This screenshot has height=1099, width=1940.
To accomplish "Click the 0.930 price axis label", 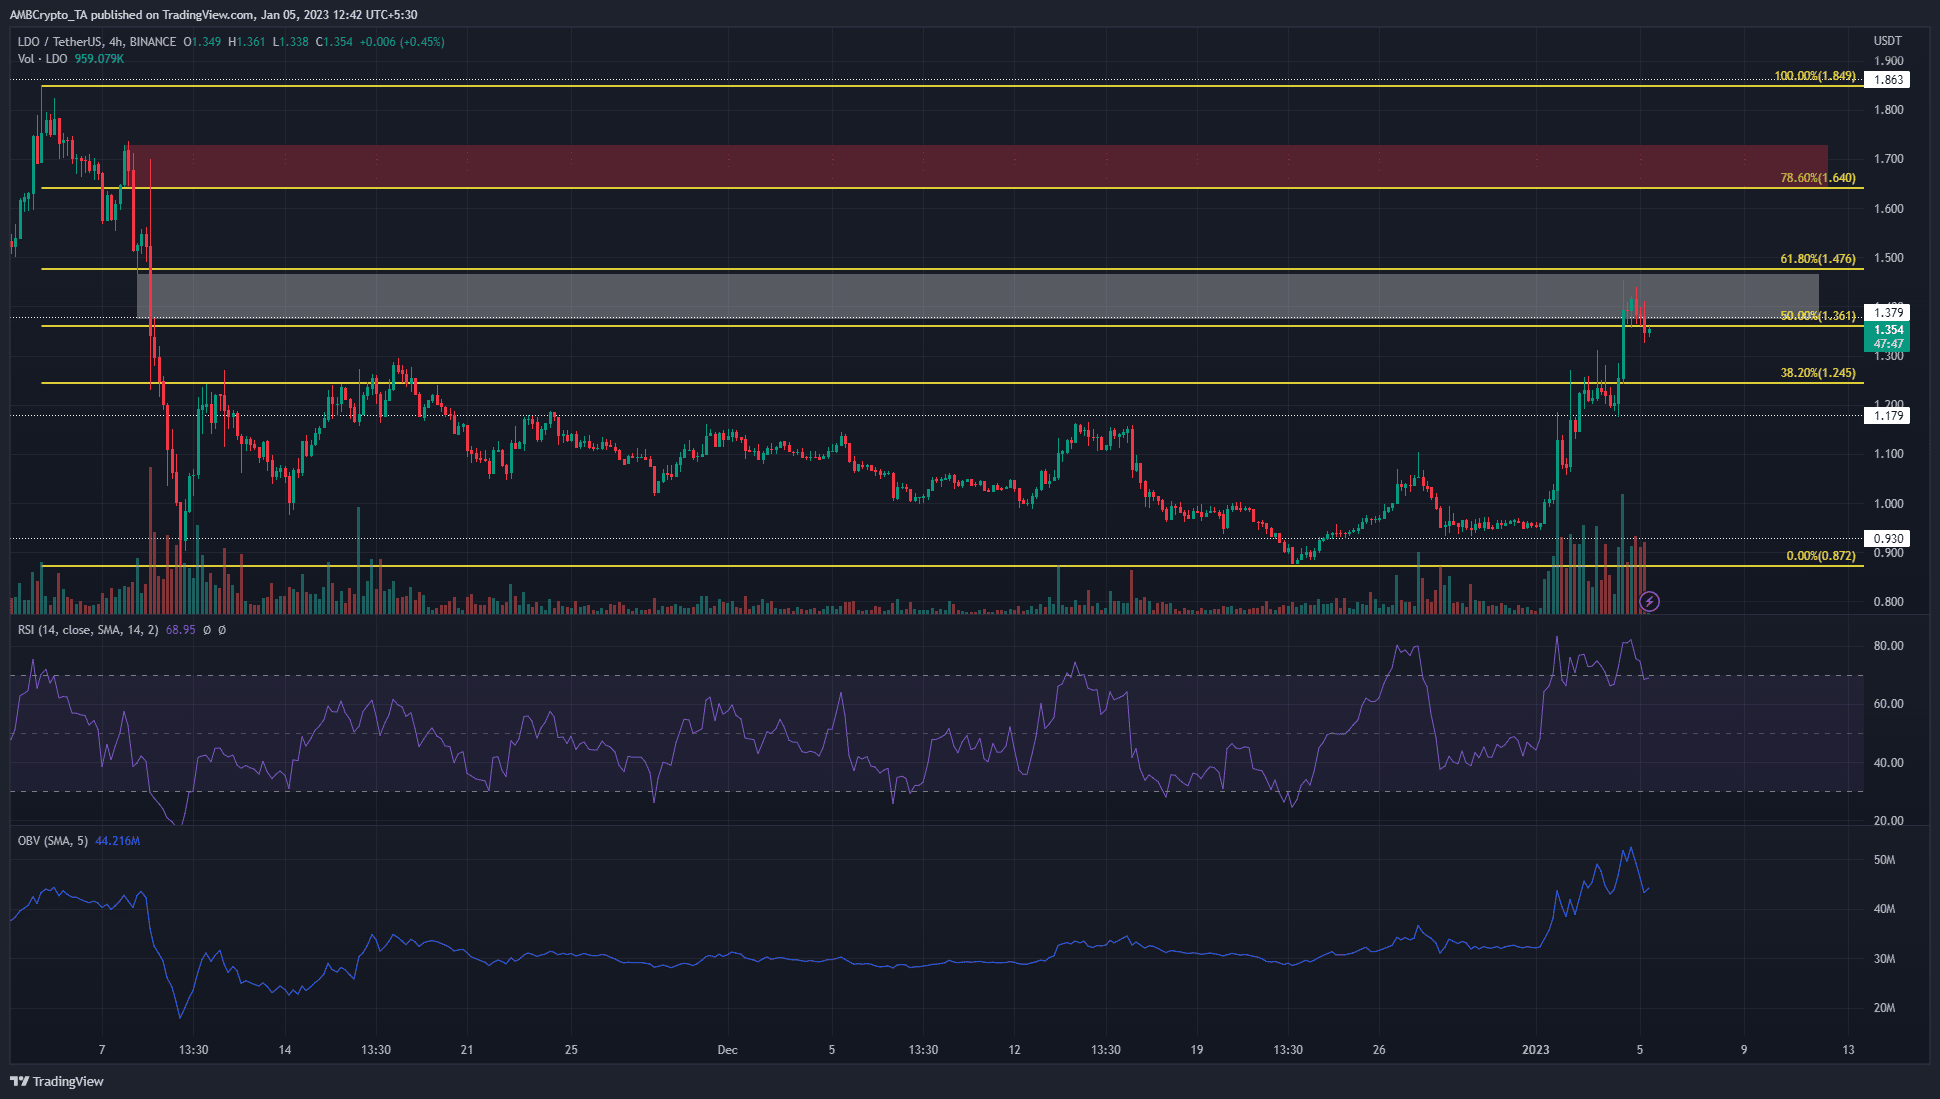I will pyautogui.click(x=1888, y=538).
